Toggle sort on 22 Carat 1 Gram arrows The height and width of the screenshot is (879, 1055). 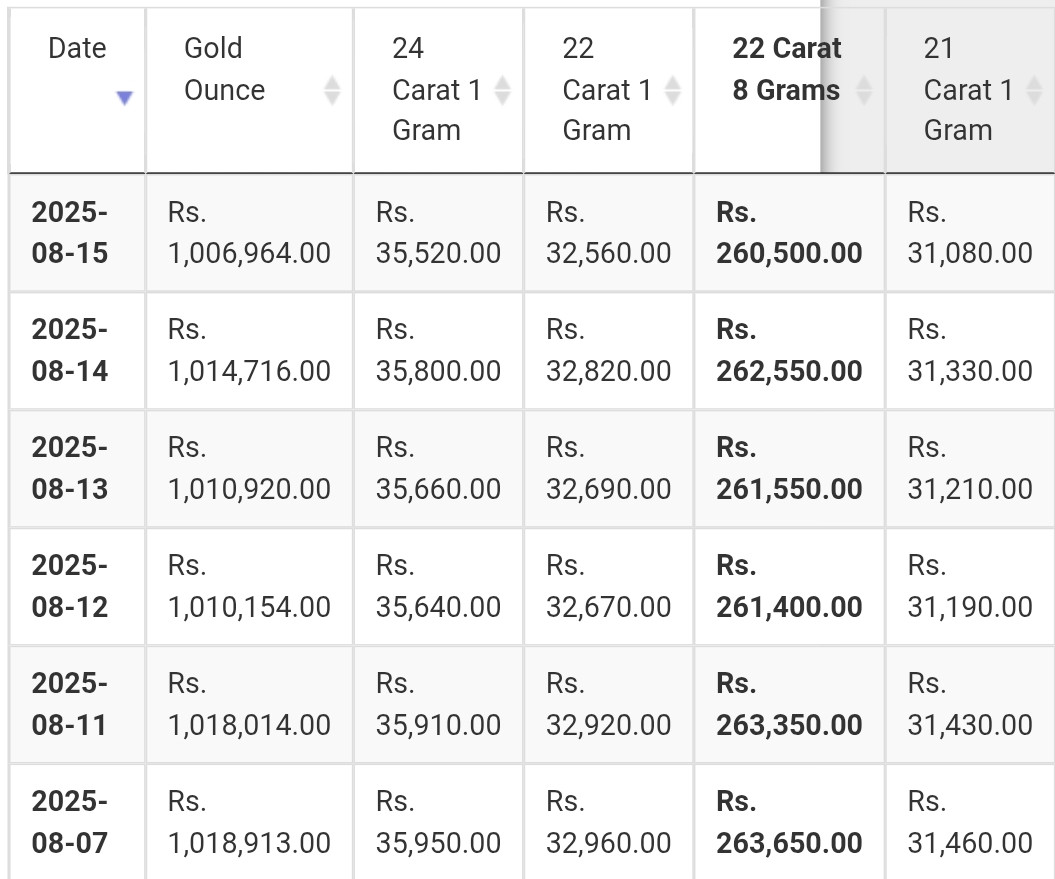click(672, 90)
